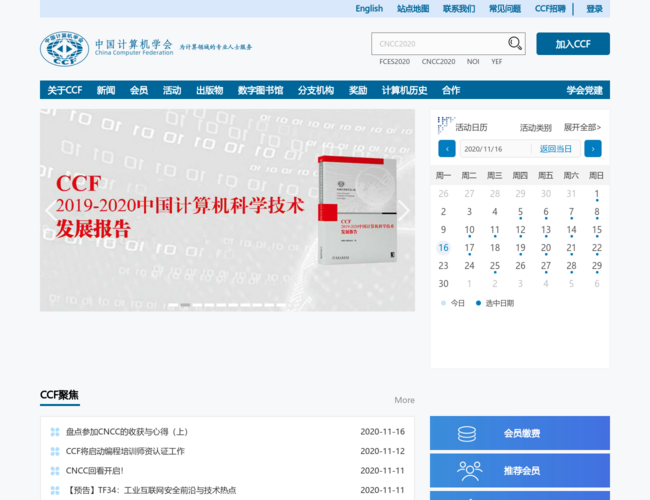Open 关于CCF menu
Screen dimensions: 650x500
point(65,90)
